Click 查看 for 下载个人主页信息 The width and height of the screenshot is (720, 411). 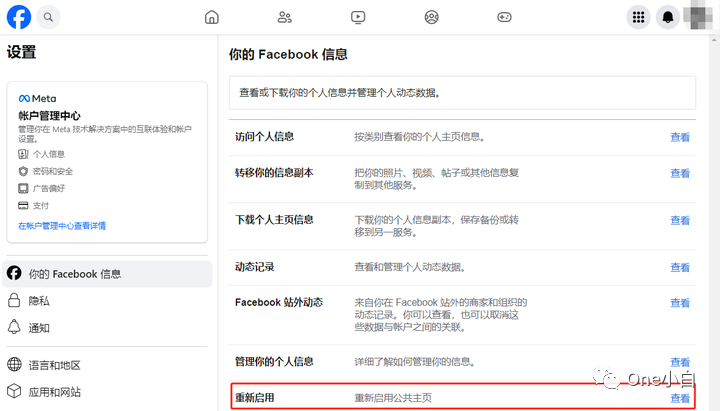click(680, 220)
